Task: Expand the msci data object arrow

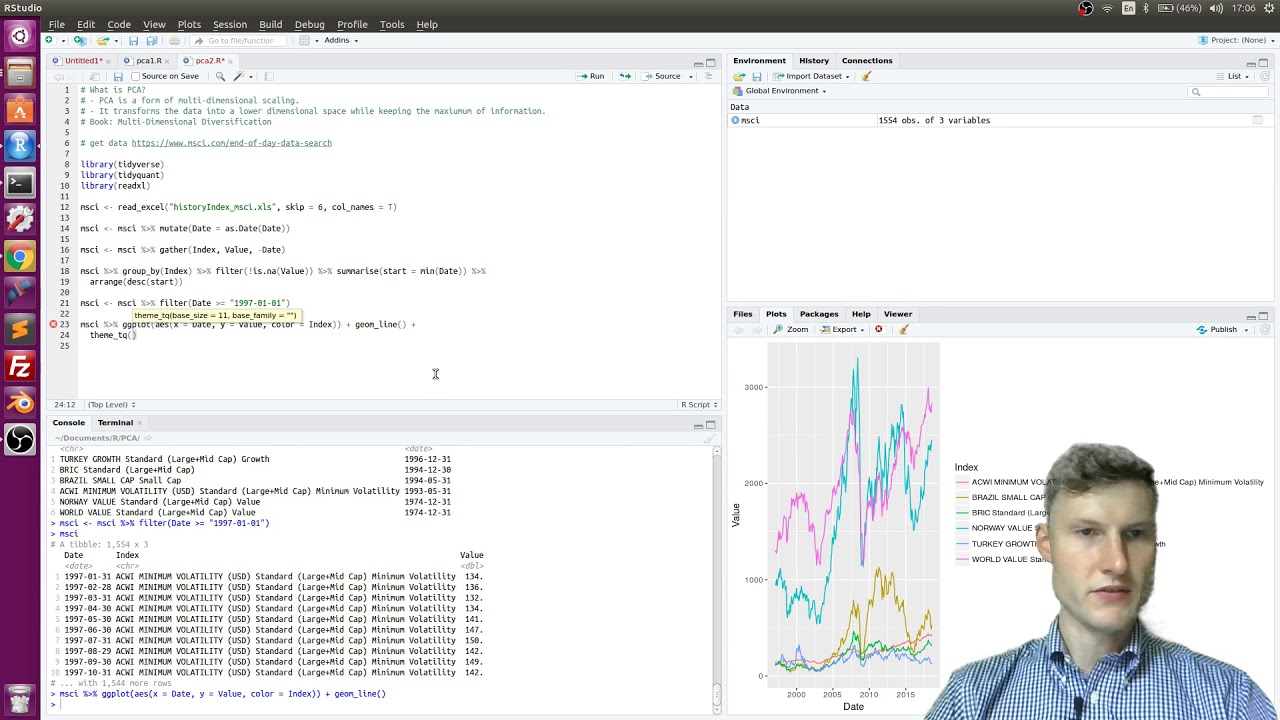Action: 735,120
